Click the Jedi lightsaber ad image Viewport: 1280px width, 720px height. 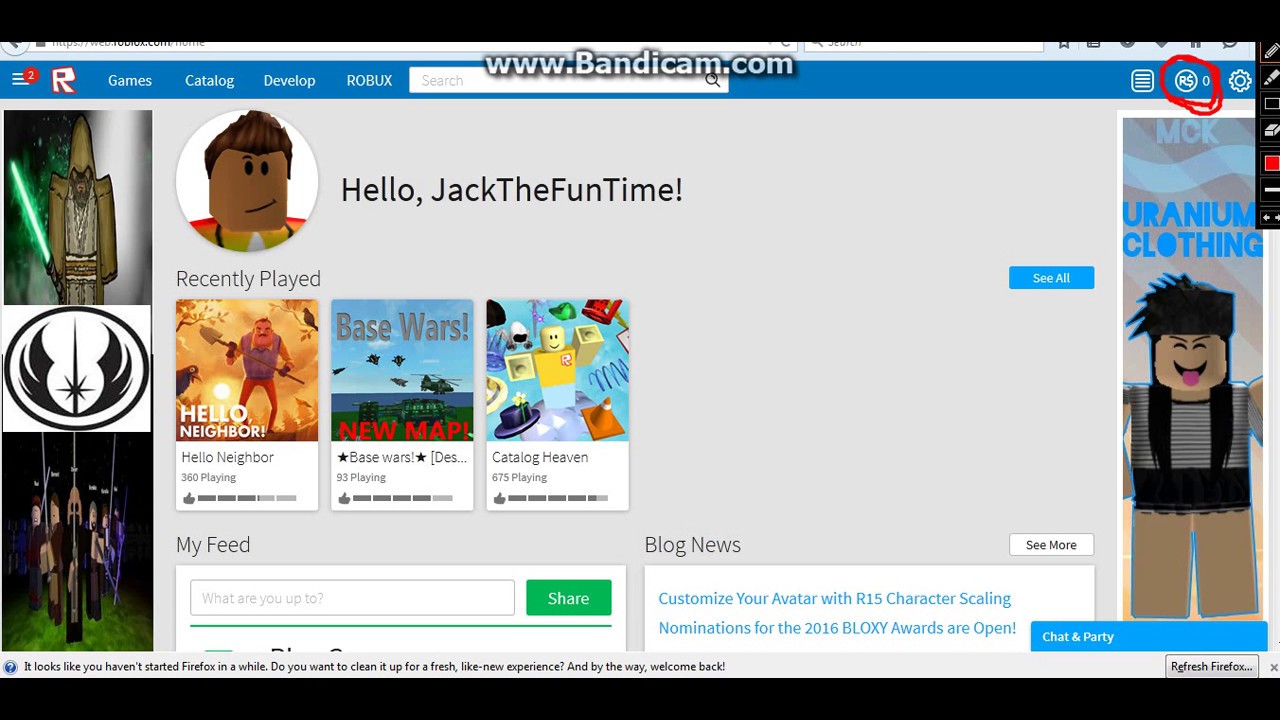(x=78, y=207)
